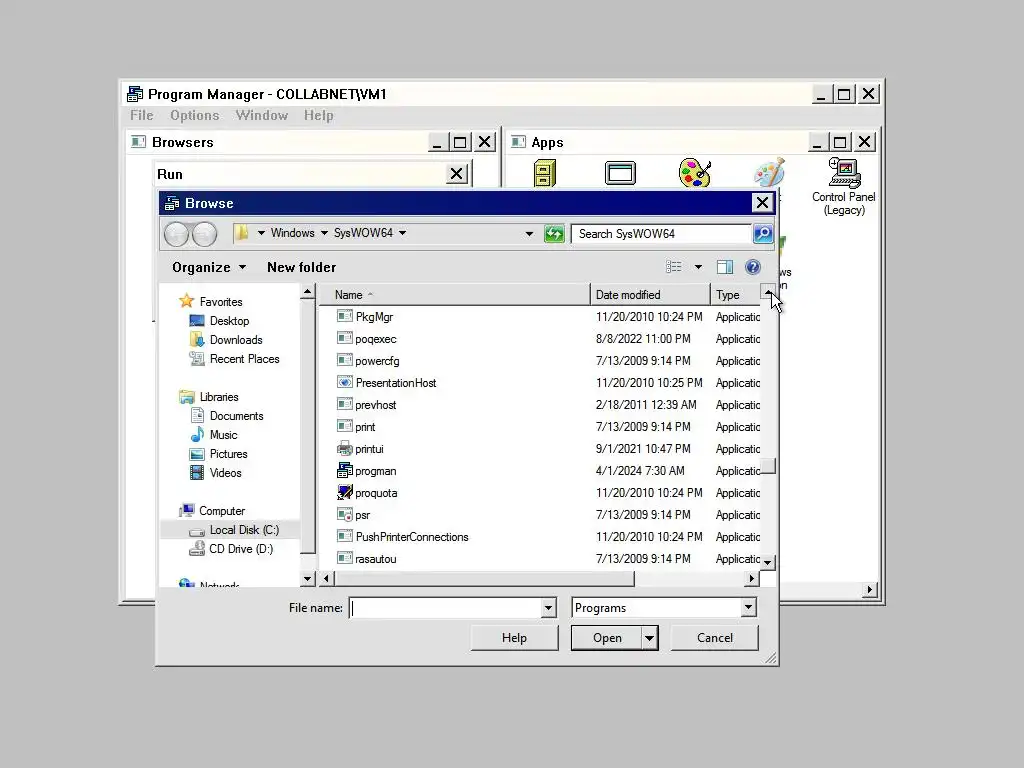Select CD Drive (D:)
The width and height of the screenshot is (1024, 768).
[x=241, y=549]
